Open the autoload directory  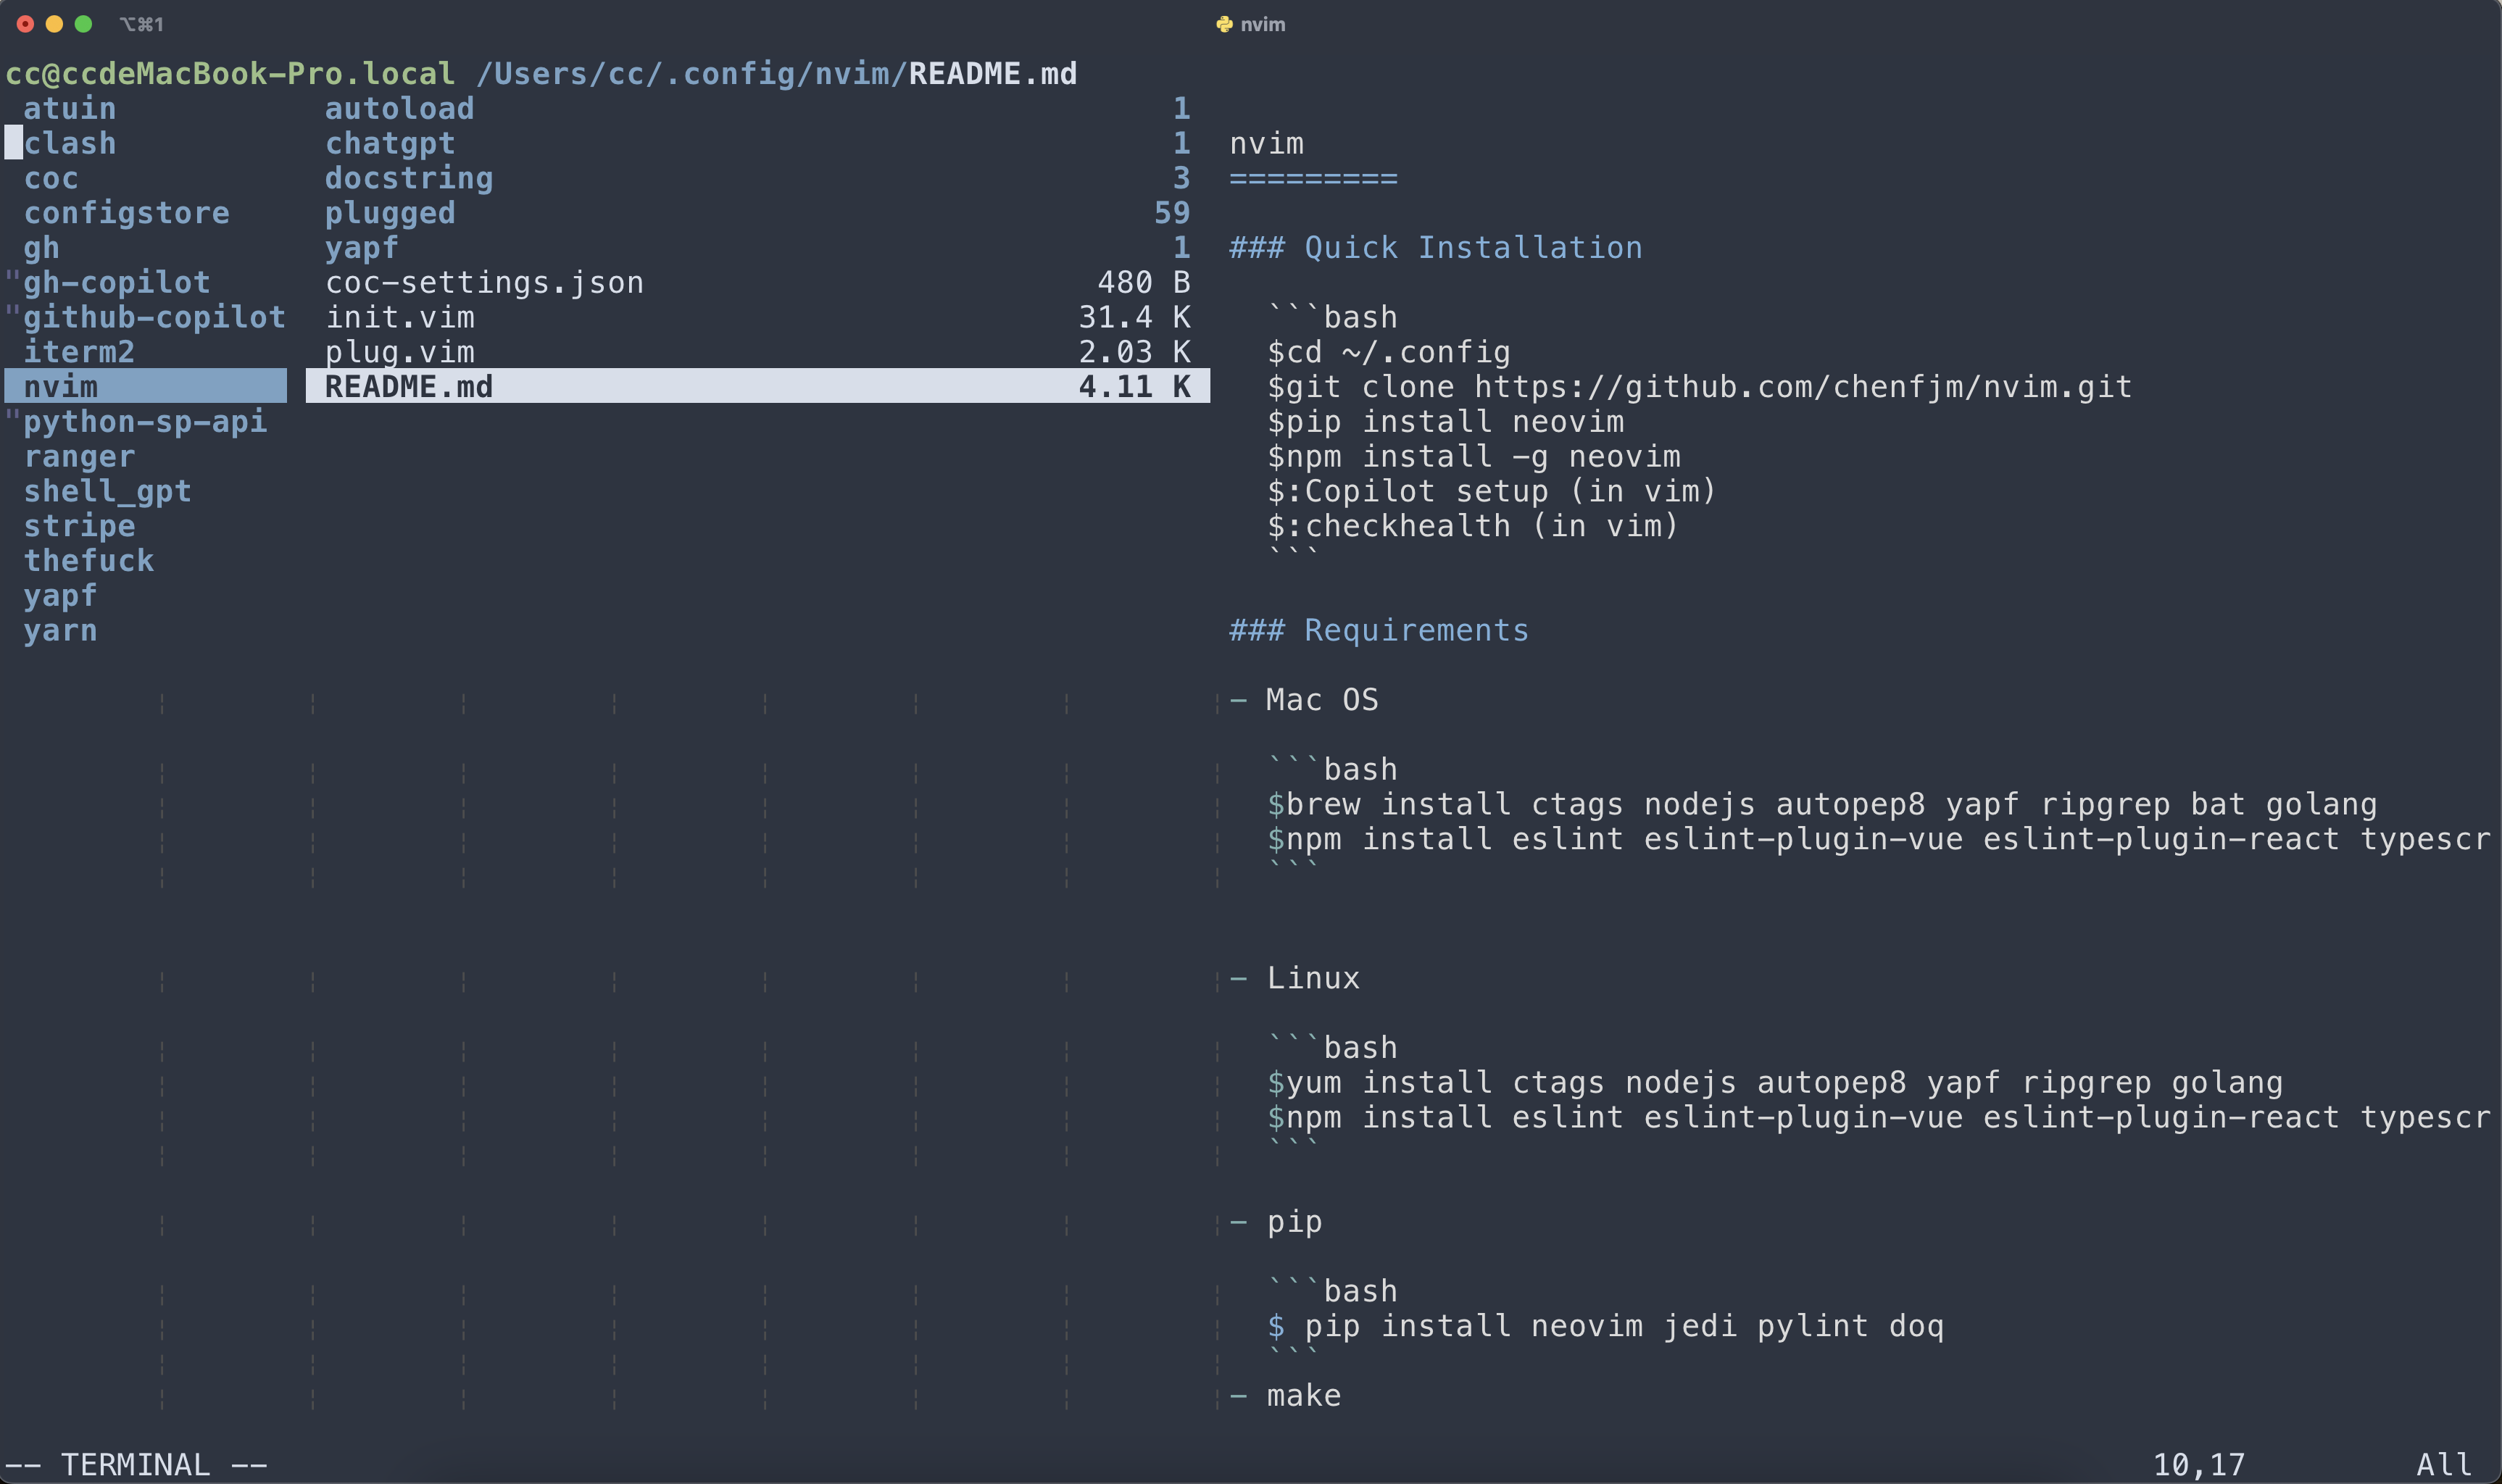coord(399,108)
